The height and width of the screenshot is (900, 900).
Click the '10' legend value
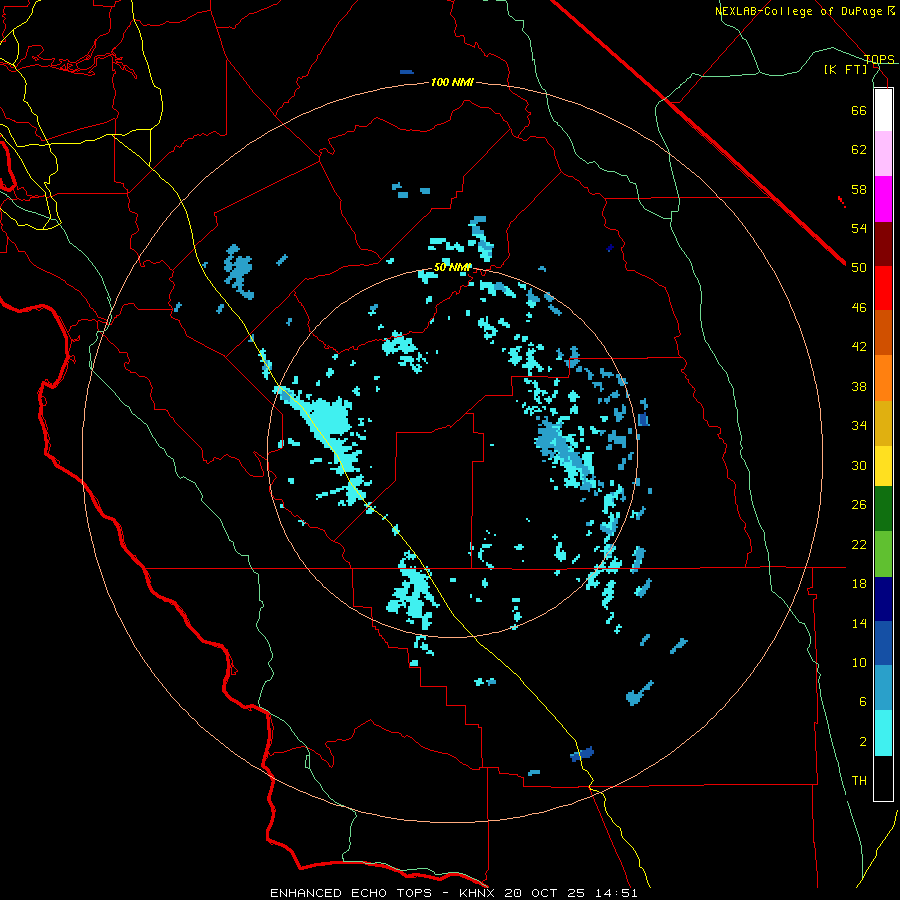[x=859, y=663]
